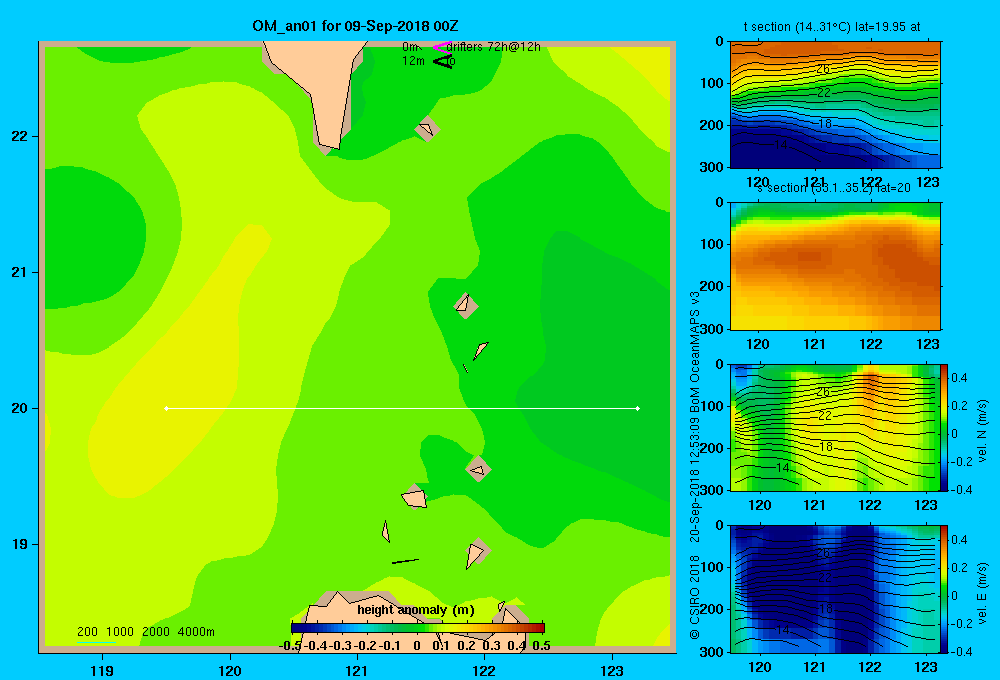Open the northward velocity section panel
The height and width of the screenshot is (680, 1000).
[835, 427]
